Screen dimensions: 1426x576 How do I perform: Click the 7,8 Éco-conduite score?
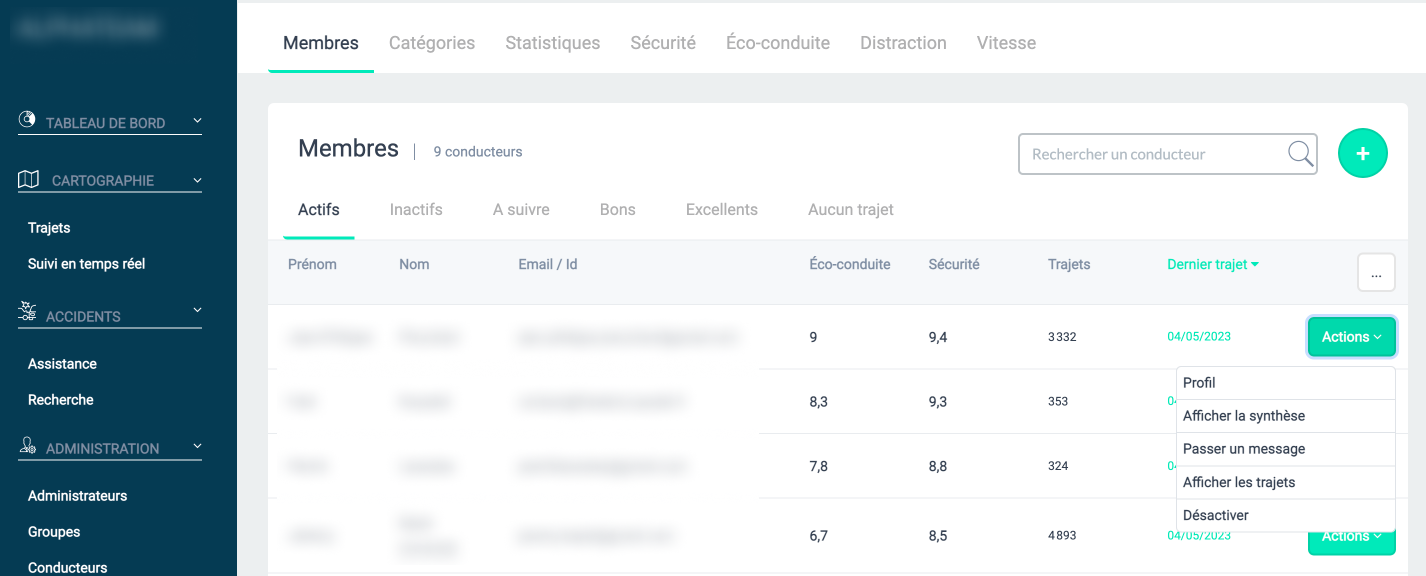[x=818, y=466]
